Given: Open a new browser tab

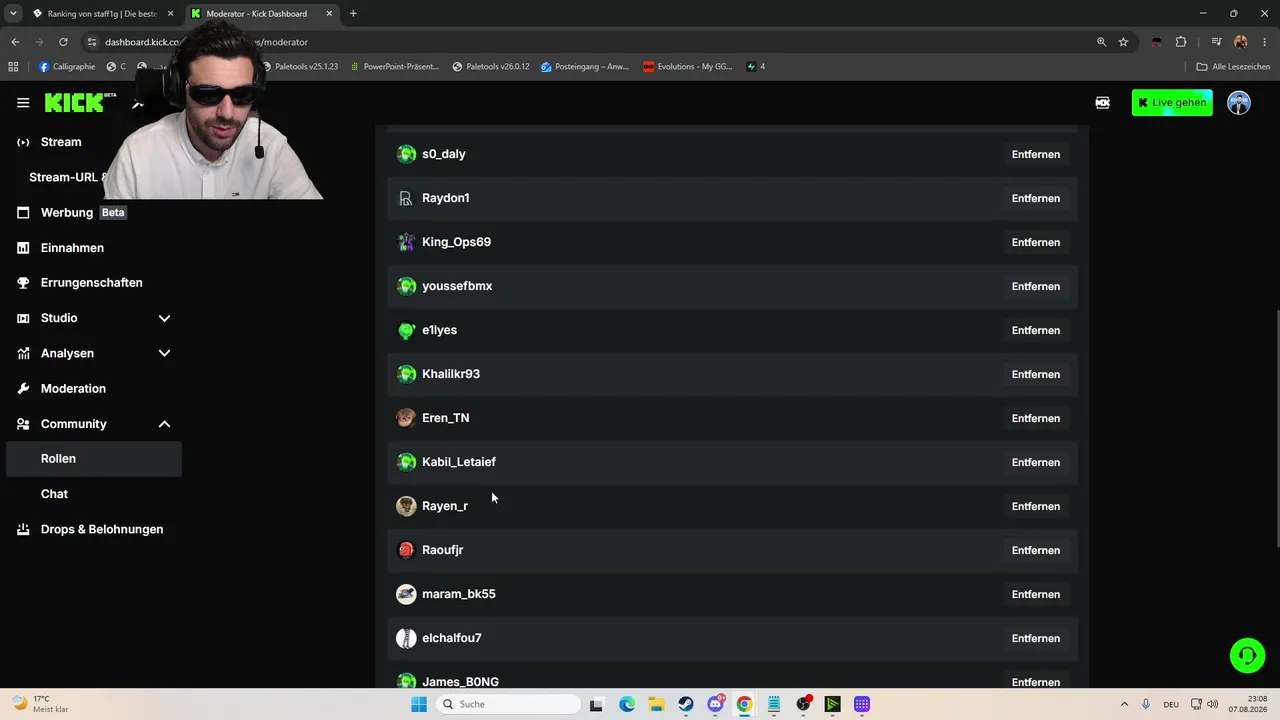Looking at the screenshot, I should coord(353,14).
